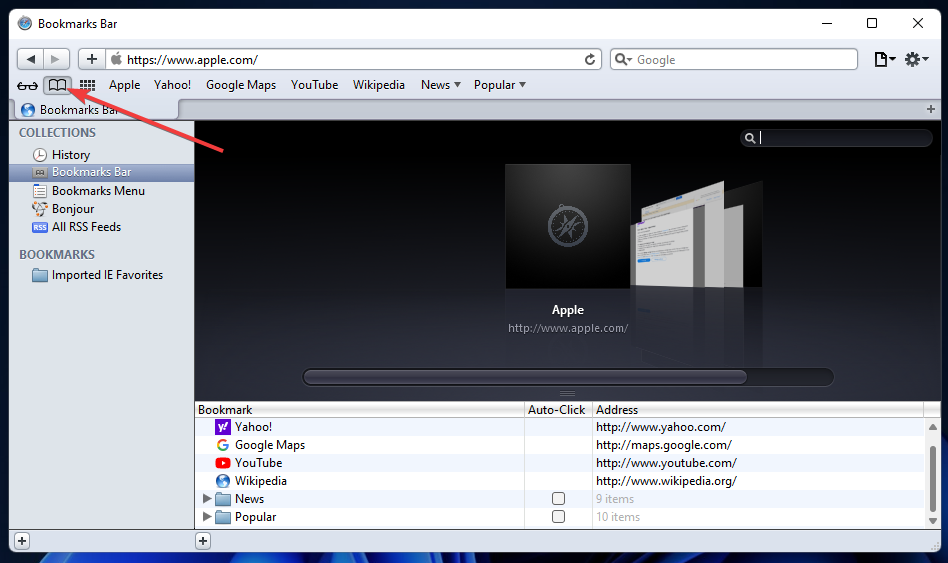Click the Apple cover flow thumbnail
This screenshot has width=948, height=563.
point(568,226)
